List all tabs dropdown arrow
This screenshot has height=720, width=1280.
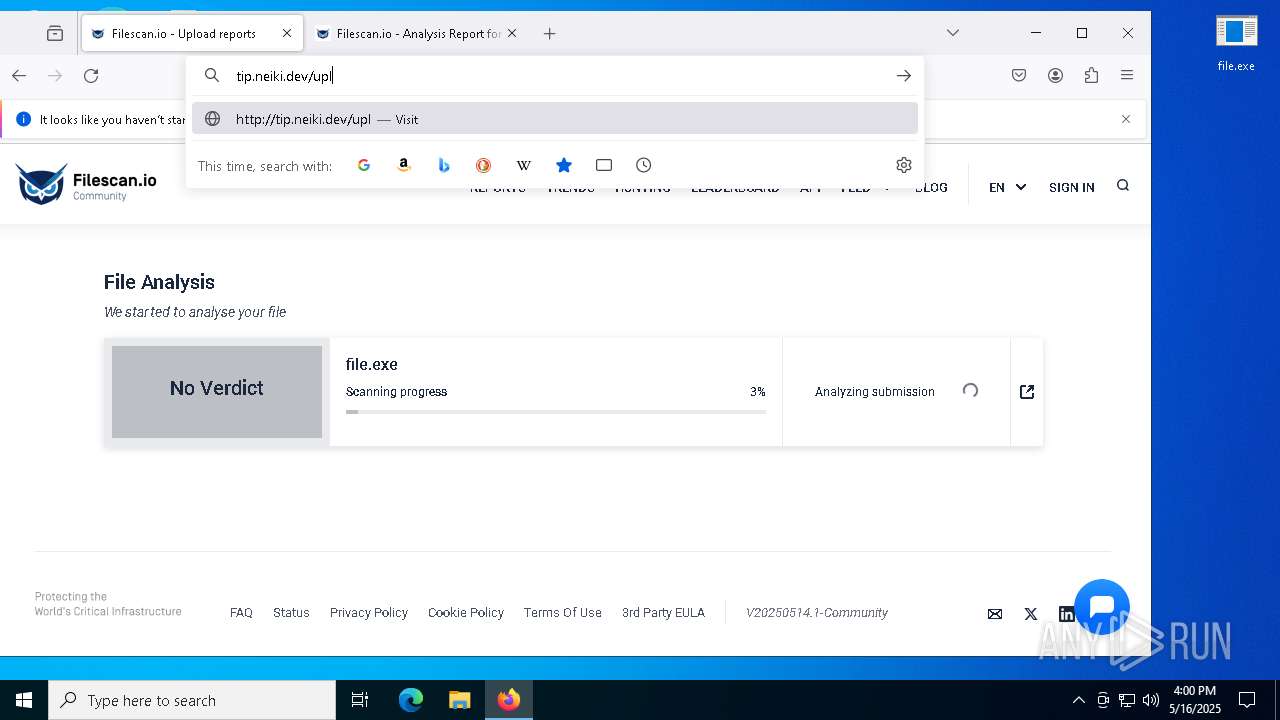point(953,33)
